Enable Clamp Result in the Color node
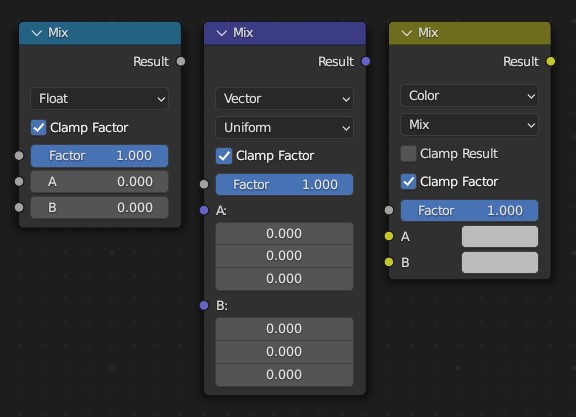 point(408,154)
